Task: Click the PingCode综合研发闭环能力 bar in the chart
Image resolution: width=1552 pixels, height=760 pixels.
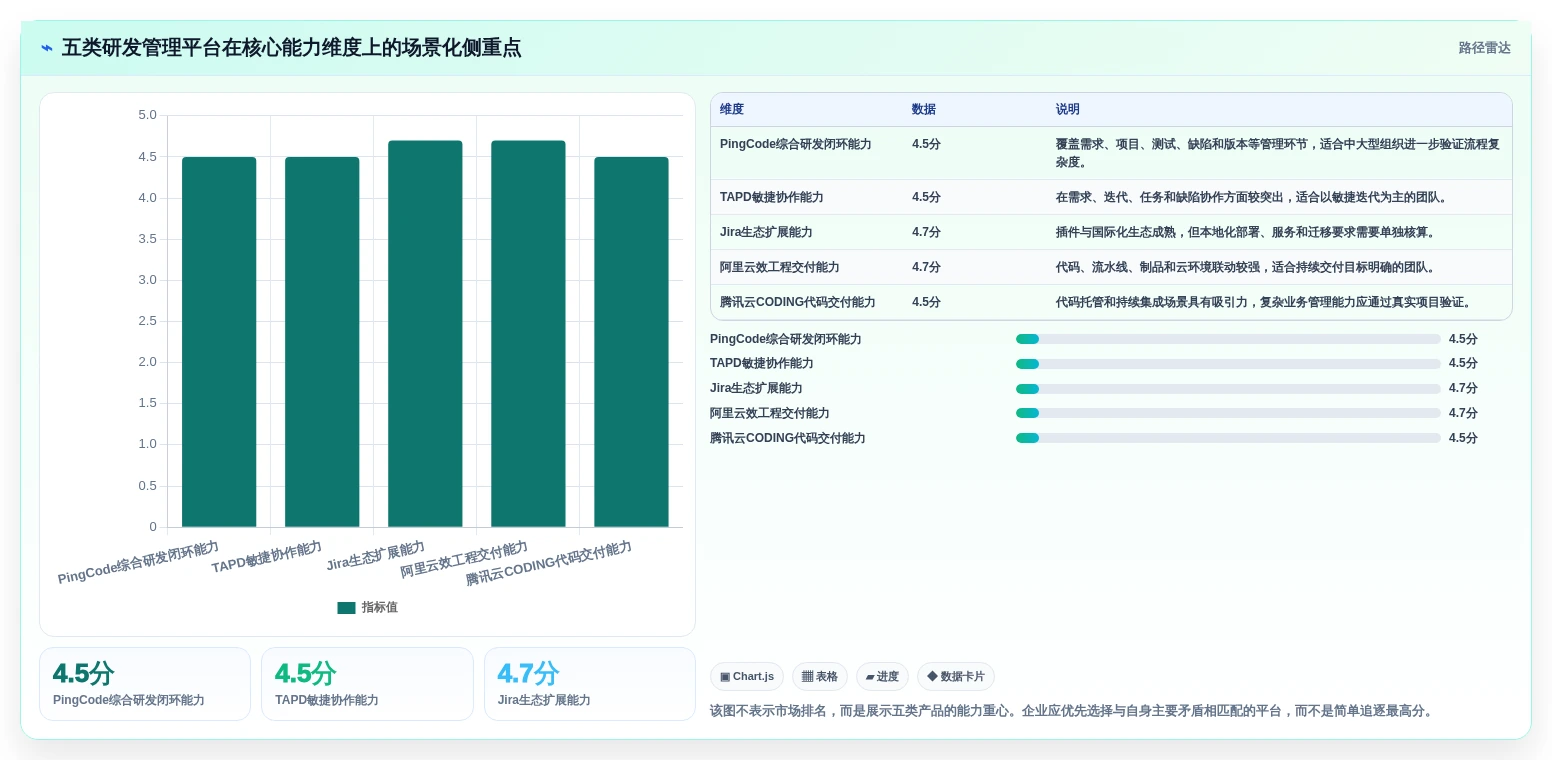Action: [219, 342]
